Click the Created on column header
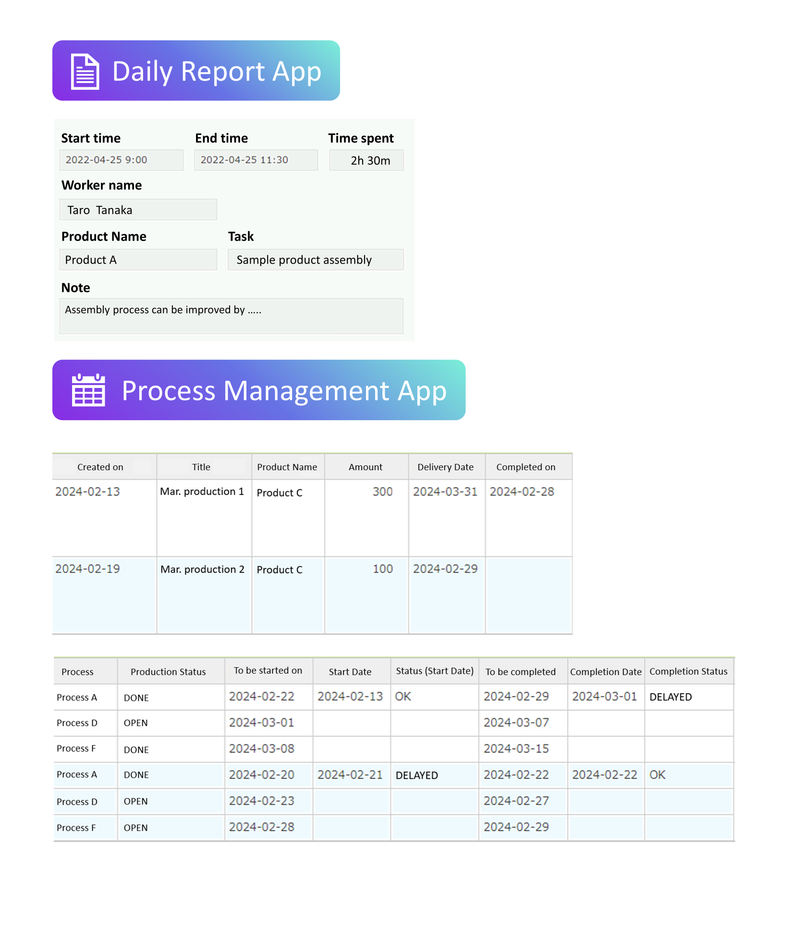800x938 pixels. [101, 467]
